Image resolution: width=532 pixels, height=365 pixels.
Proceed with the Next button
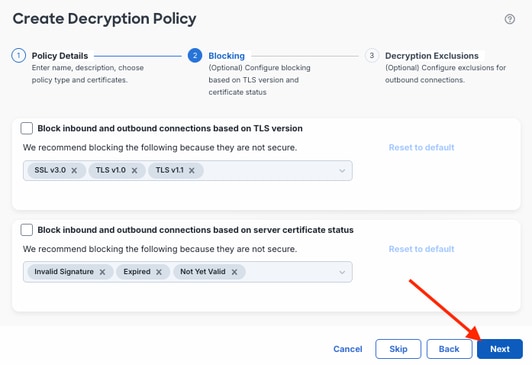click(x=500, y=349)
